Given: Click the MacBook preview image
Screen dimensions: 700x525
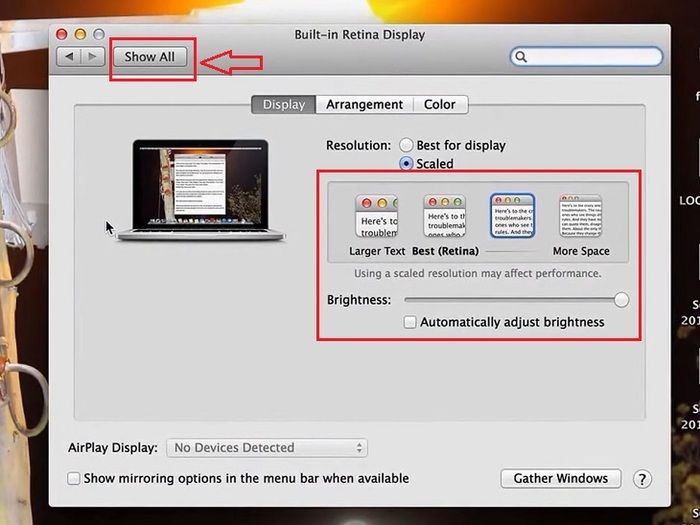Looking at the screenshot, I should click(x=200, y=190).
